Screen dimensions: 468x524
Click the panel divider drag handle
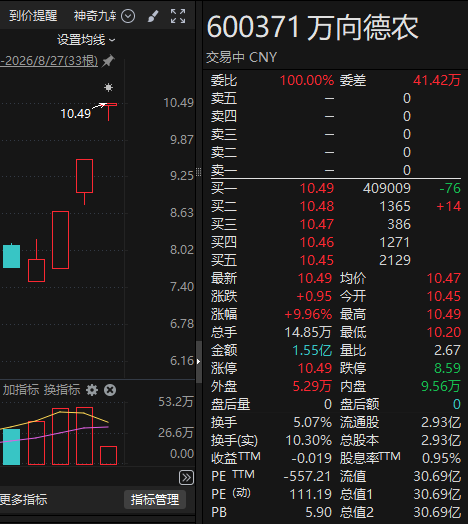coord(199,172)
